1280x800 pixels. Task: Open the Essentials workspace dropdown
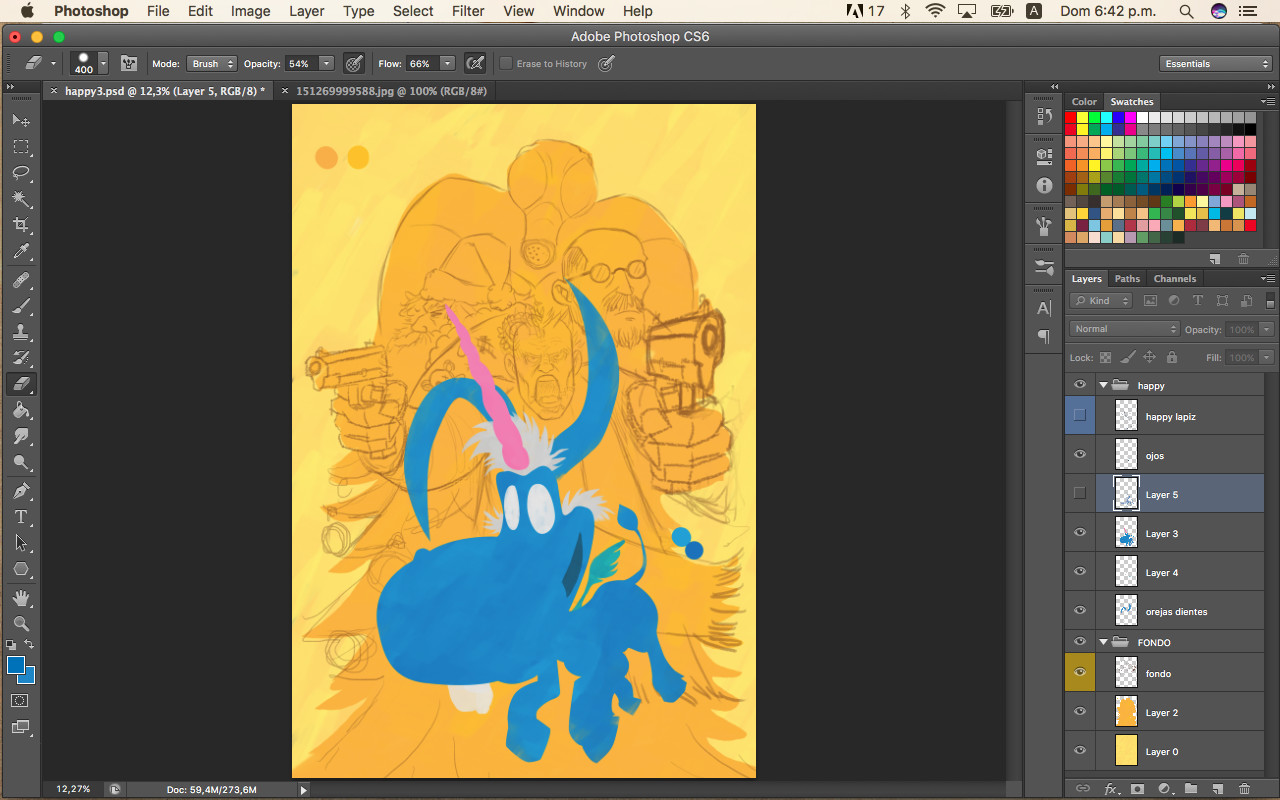click(x=1217, y=63)
